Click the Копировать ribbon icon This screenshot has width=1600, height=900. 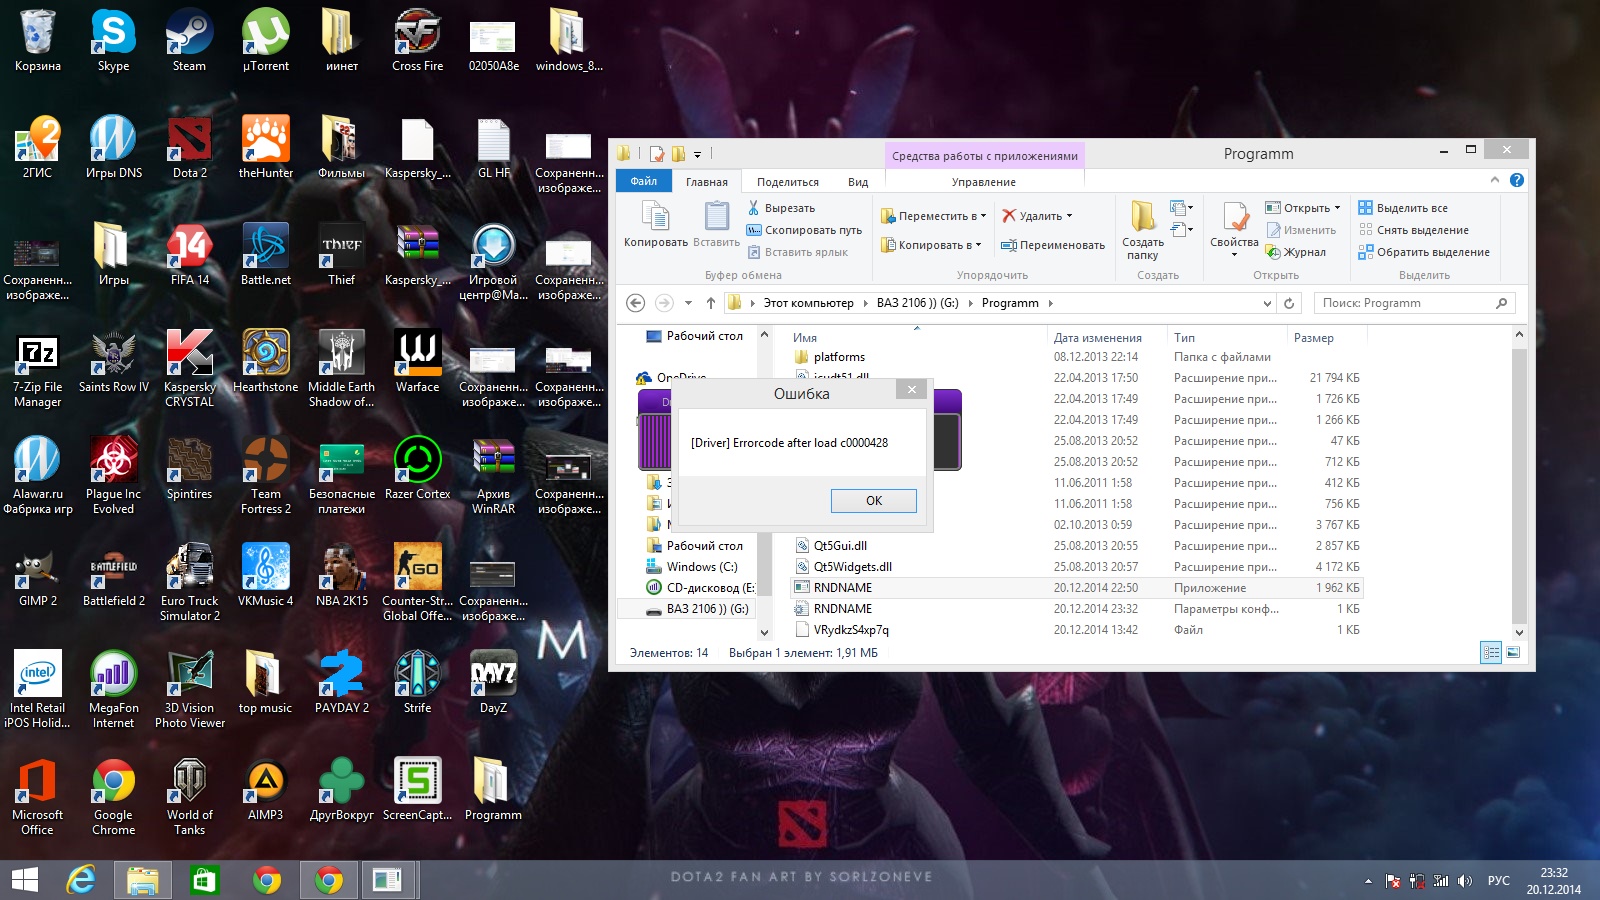point(655,224)
